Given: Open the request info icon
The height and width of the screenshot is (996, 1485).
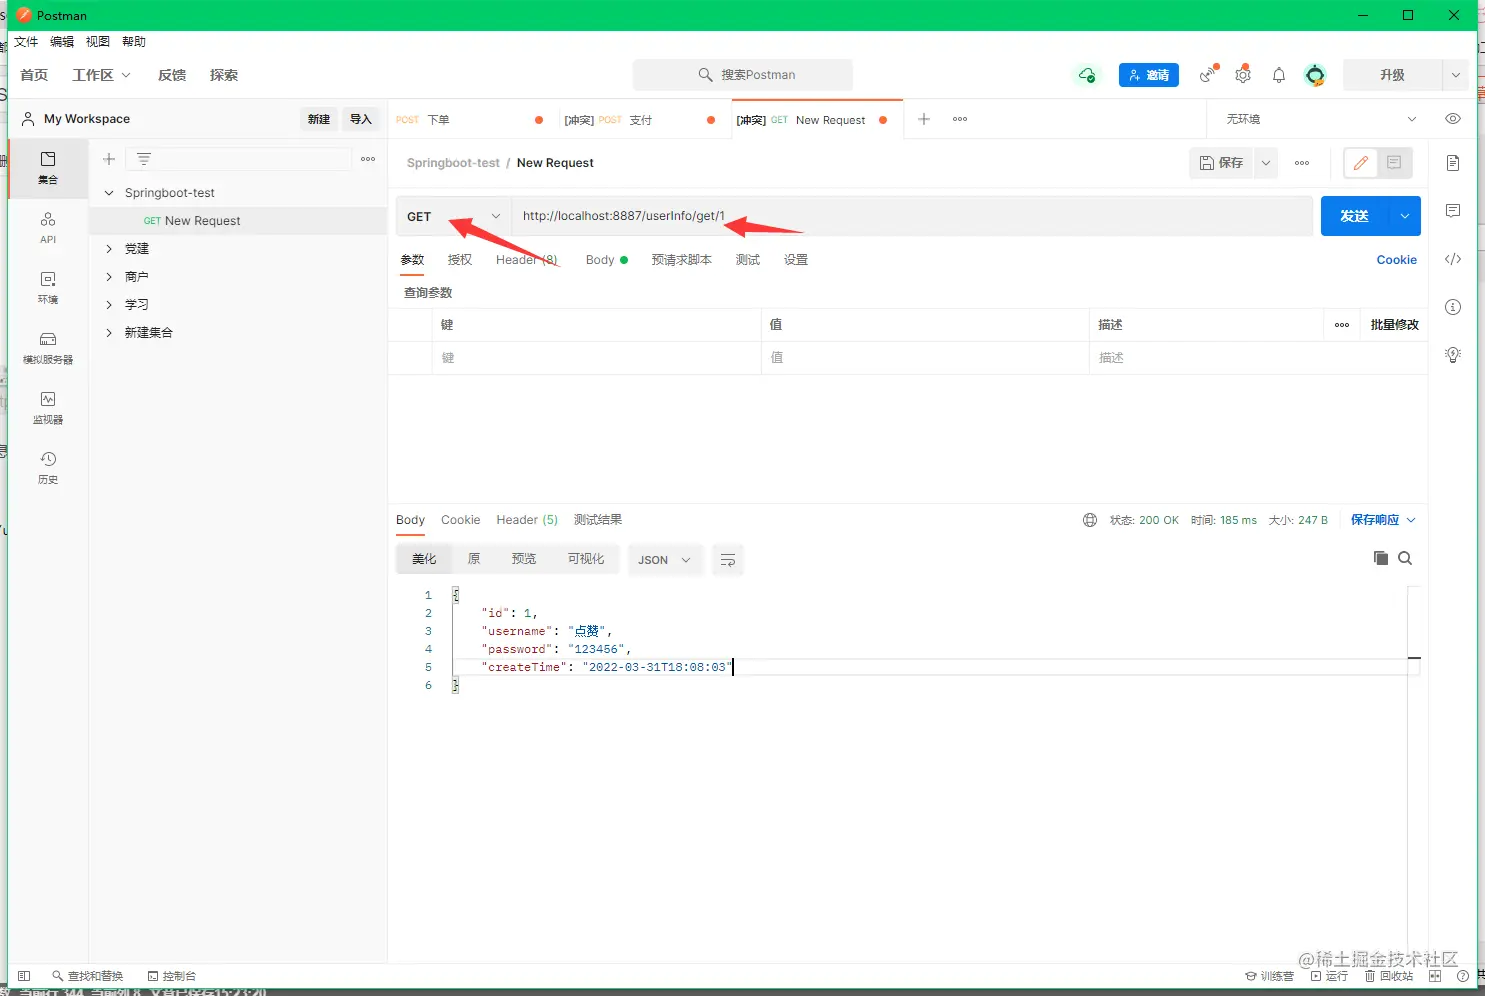Looking at the screenshot, I should (1453, 307).
